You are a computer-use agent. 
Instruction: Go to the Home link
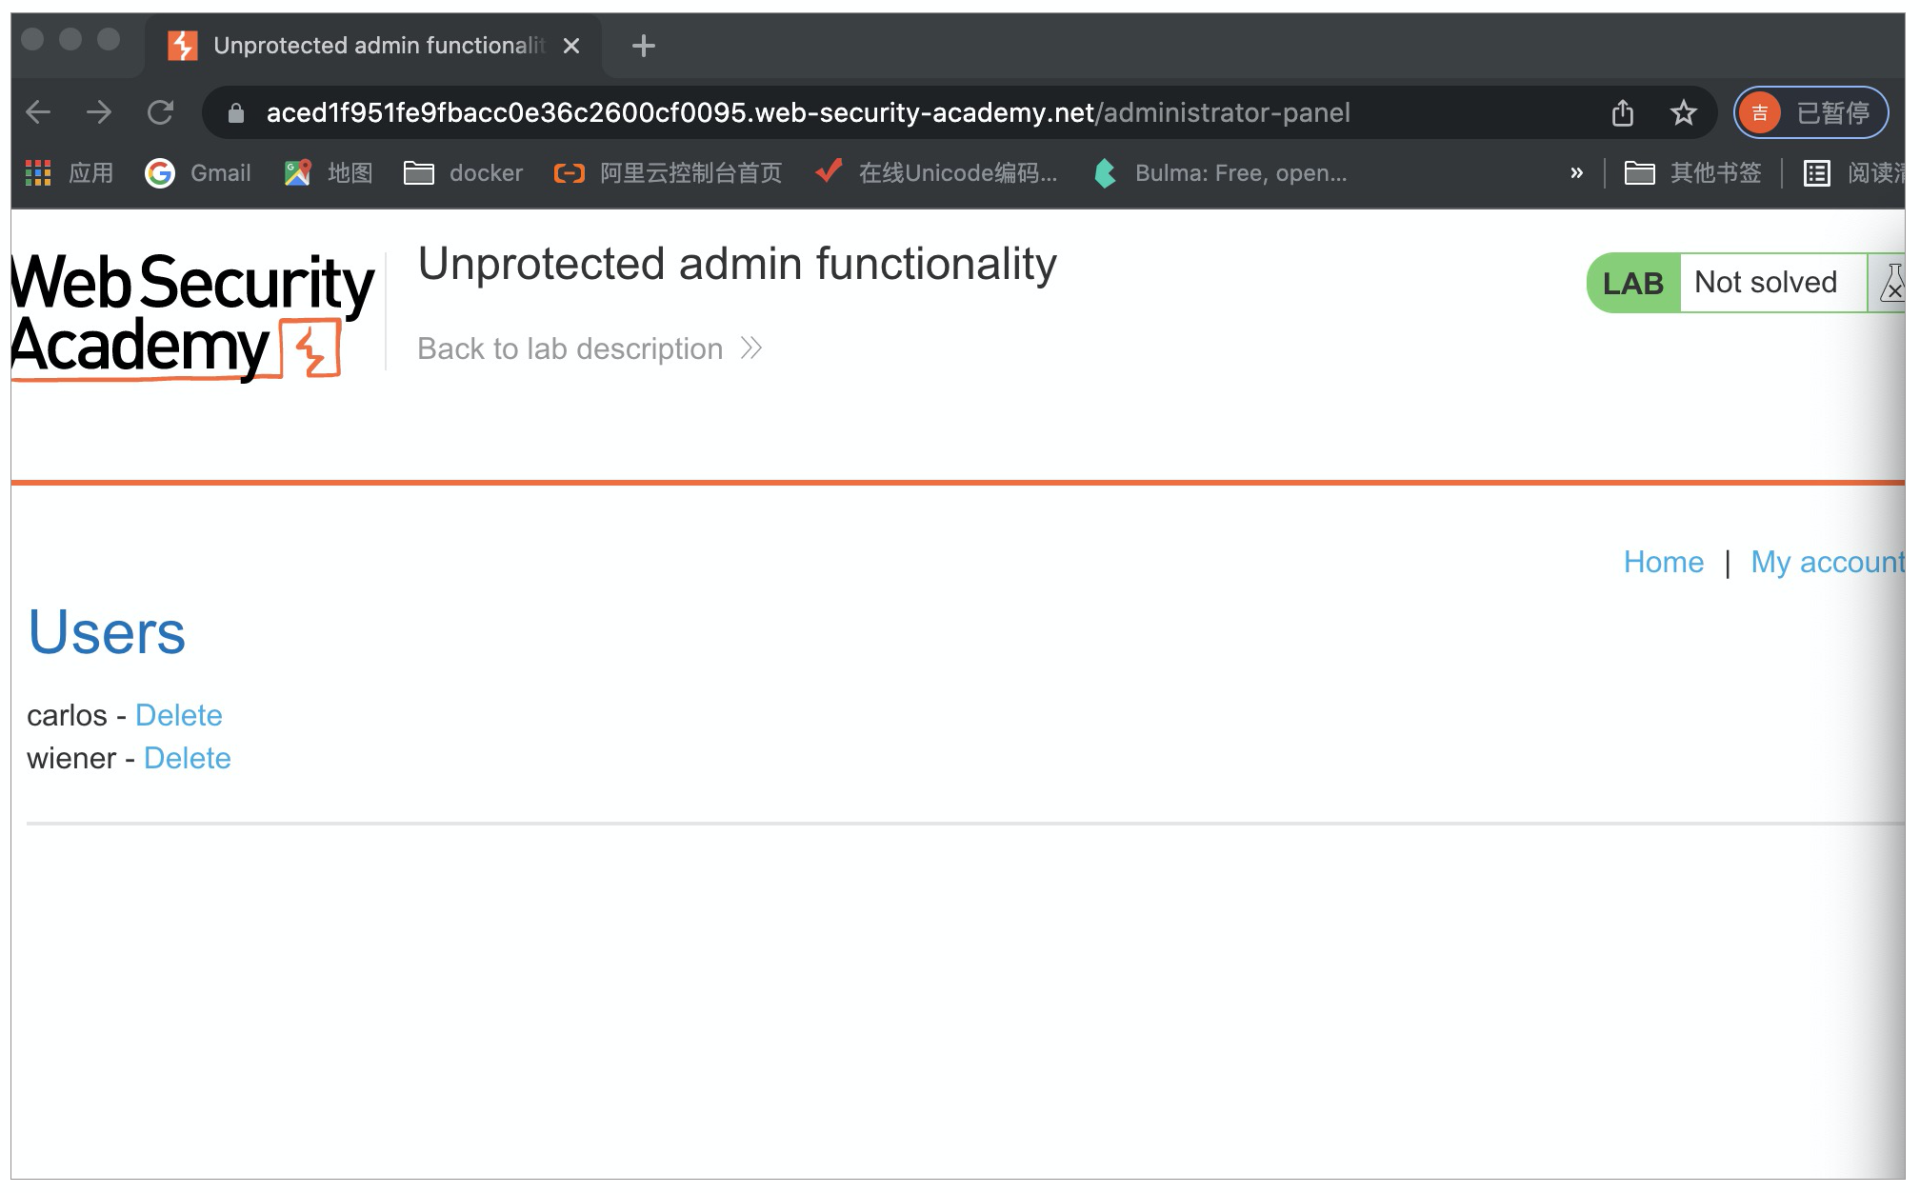click(x=1662, y=562)
